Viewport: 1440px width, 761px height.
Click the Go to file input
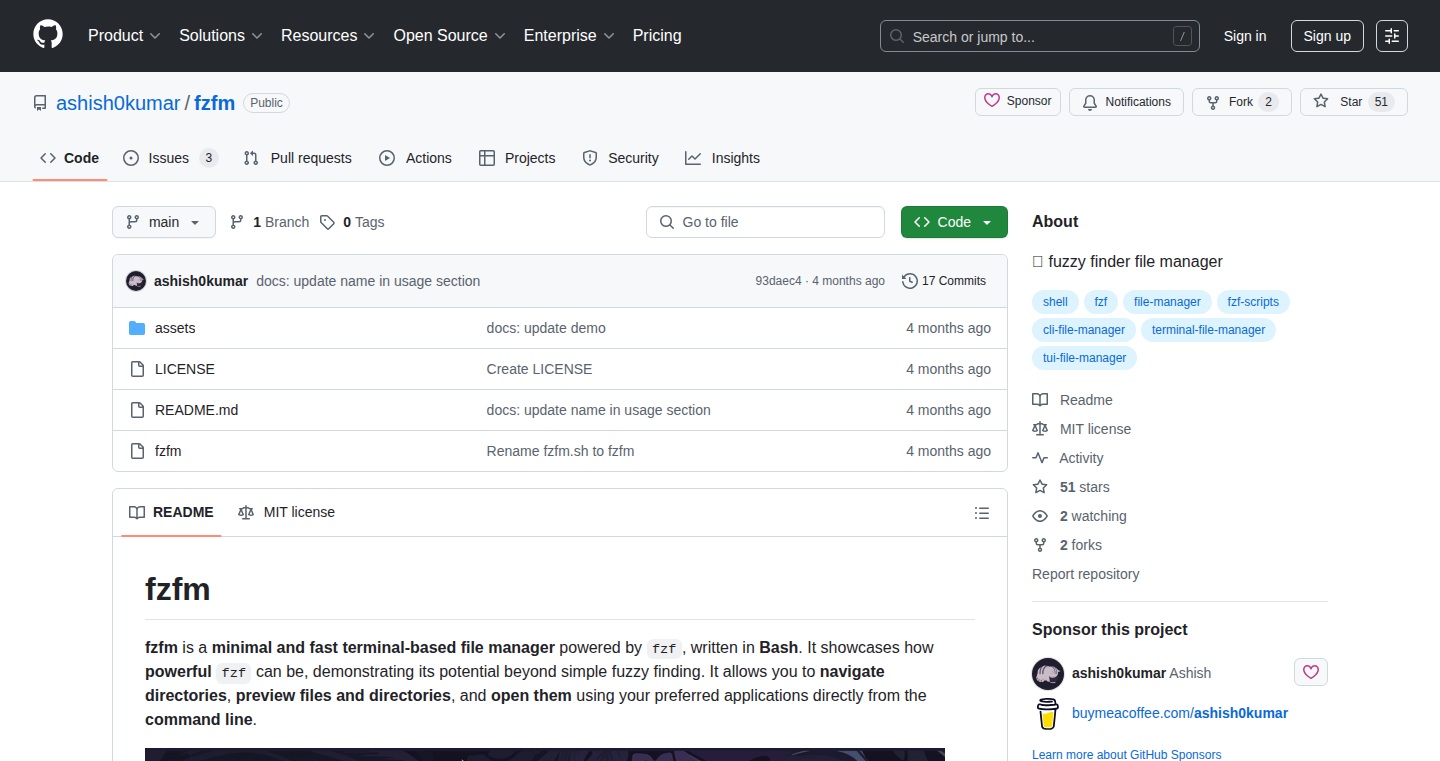[x=765, y=222]
